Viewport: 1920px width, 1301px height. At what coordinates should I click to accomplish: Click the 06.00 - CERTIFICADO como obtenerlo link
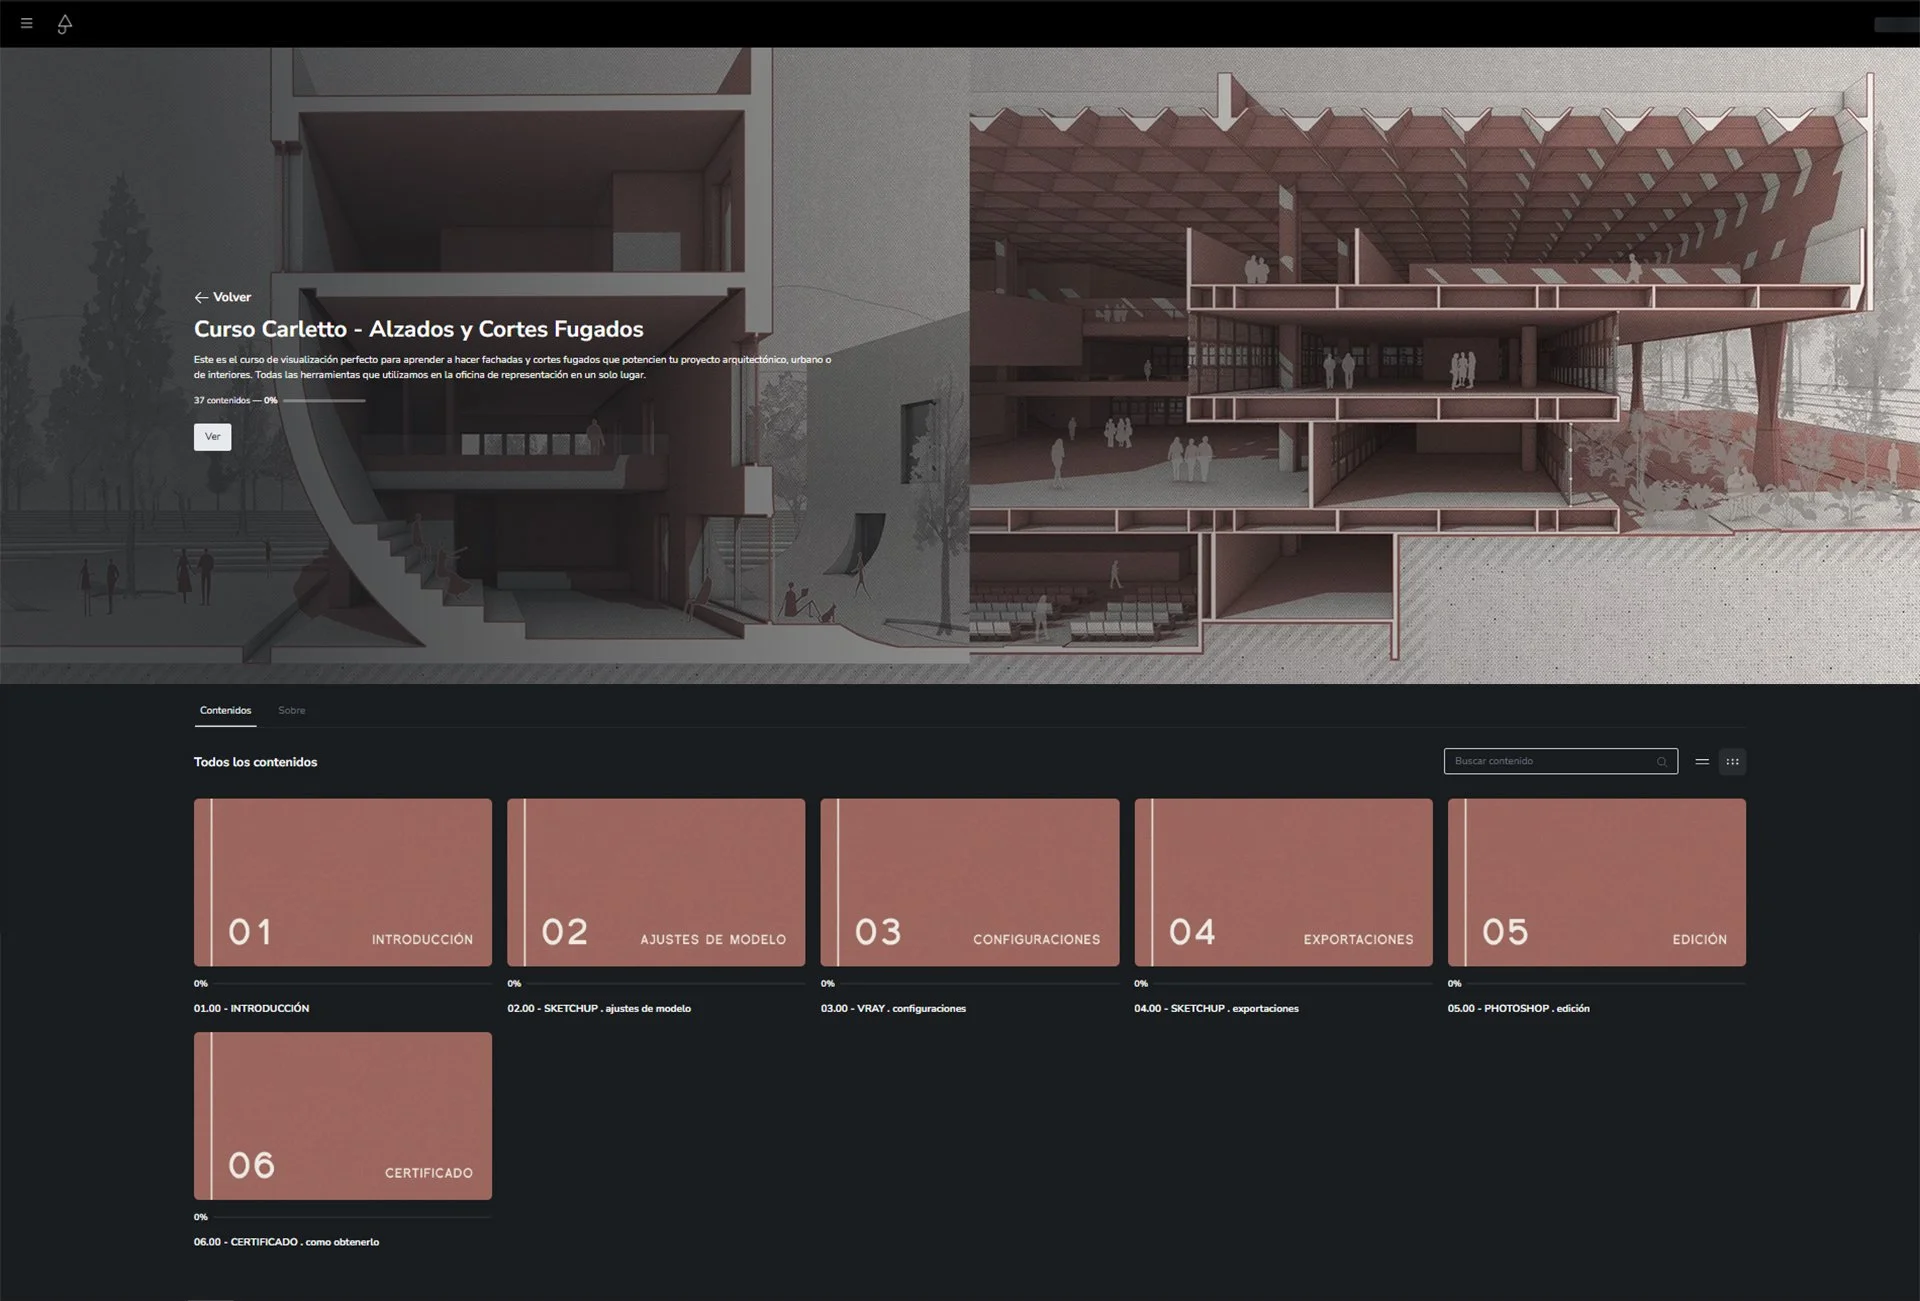(x=286, y=1242)
